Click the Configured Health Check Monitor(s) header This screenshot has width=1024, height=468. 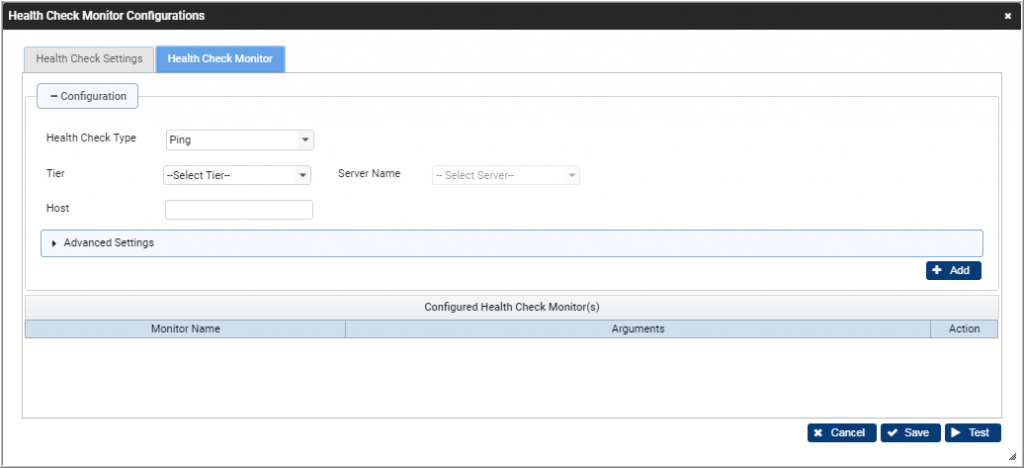[x=511, y=306]
